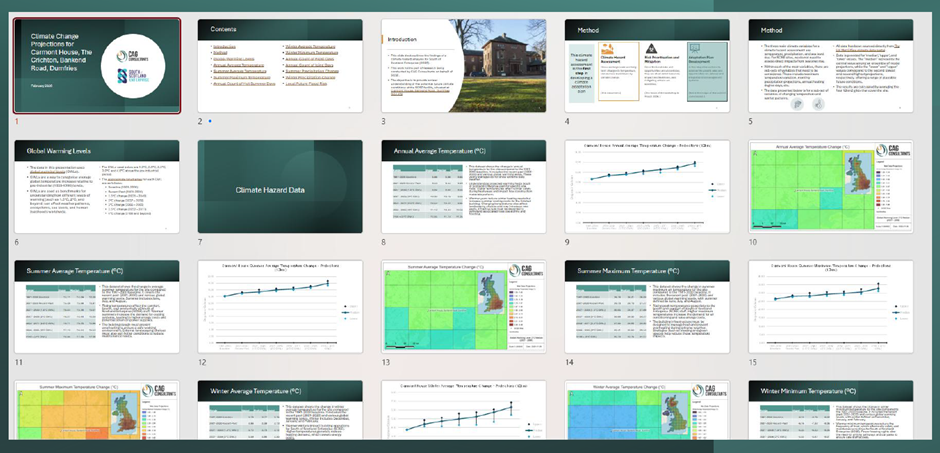940x453 pixels.
Task: Click the slide number 3 label
Action: [383, 121]
